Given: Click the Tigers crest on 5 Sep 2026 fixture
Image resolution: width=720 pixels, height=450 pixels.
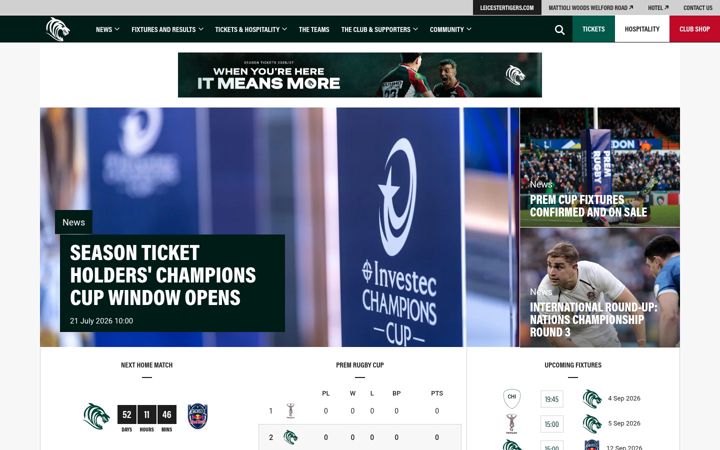Looking at the screenshot, I should pos(592,424).
